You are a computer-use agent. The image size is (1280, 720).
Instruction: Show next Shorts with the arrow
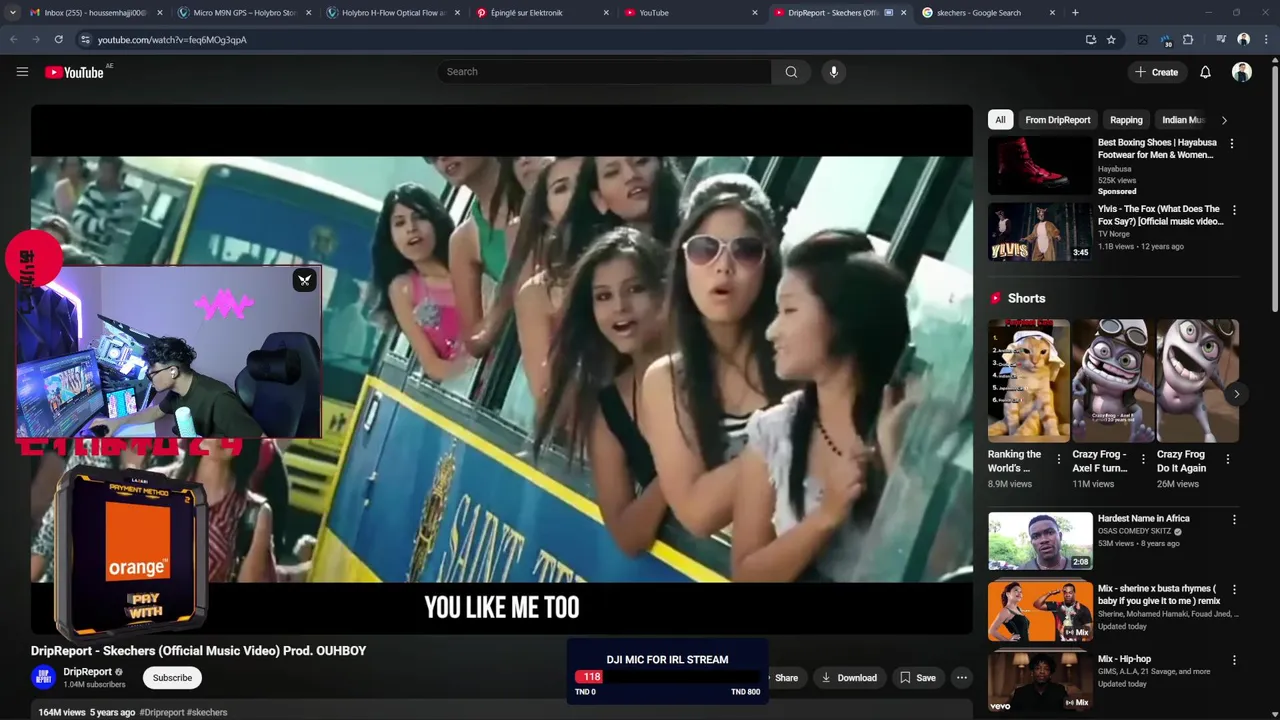point(1236,394)
